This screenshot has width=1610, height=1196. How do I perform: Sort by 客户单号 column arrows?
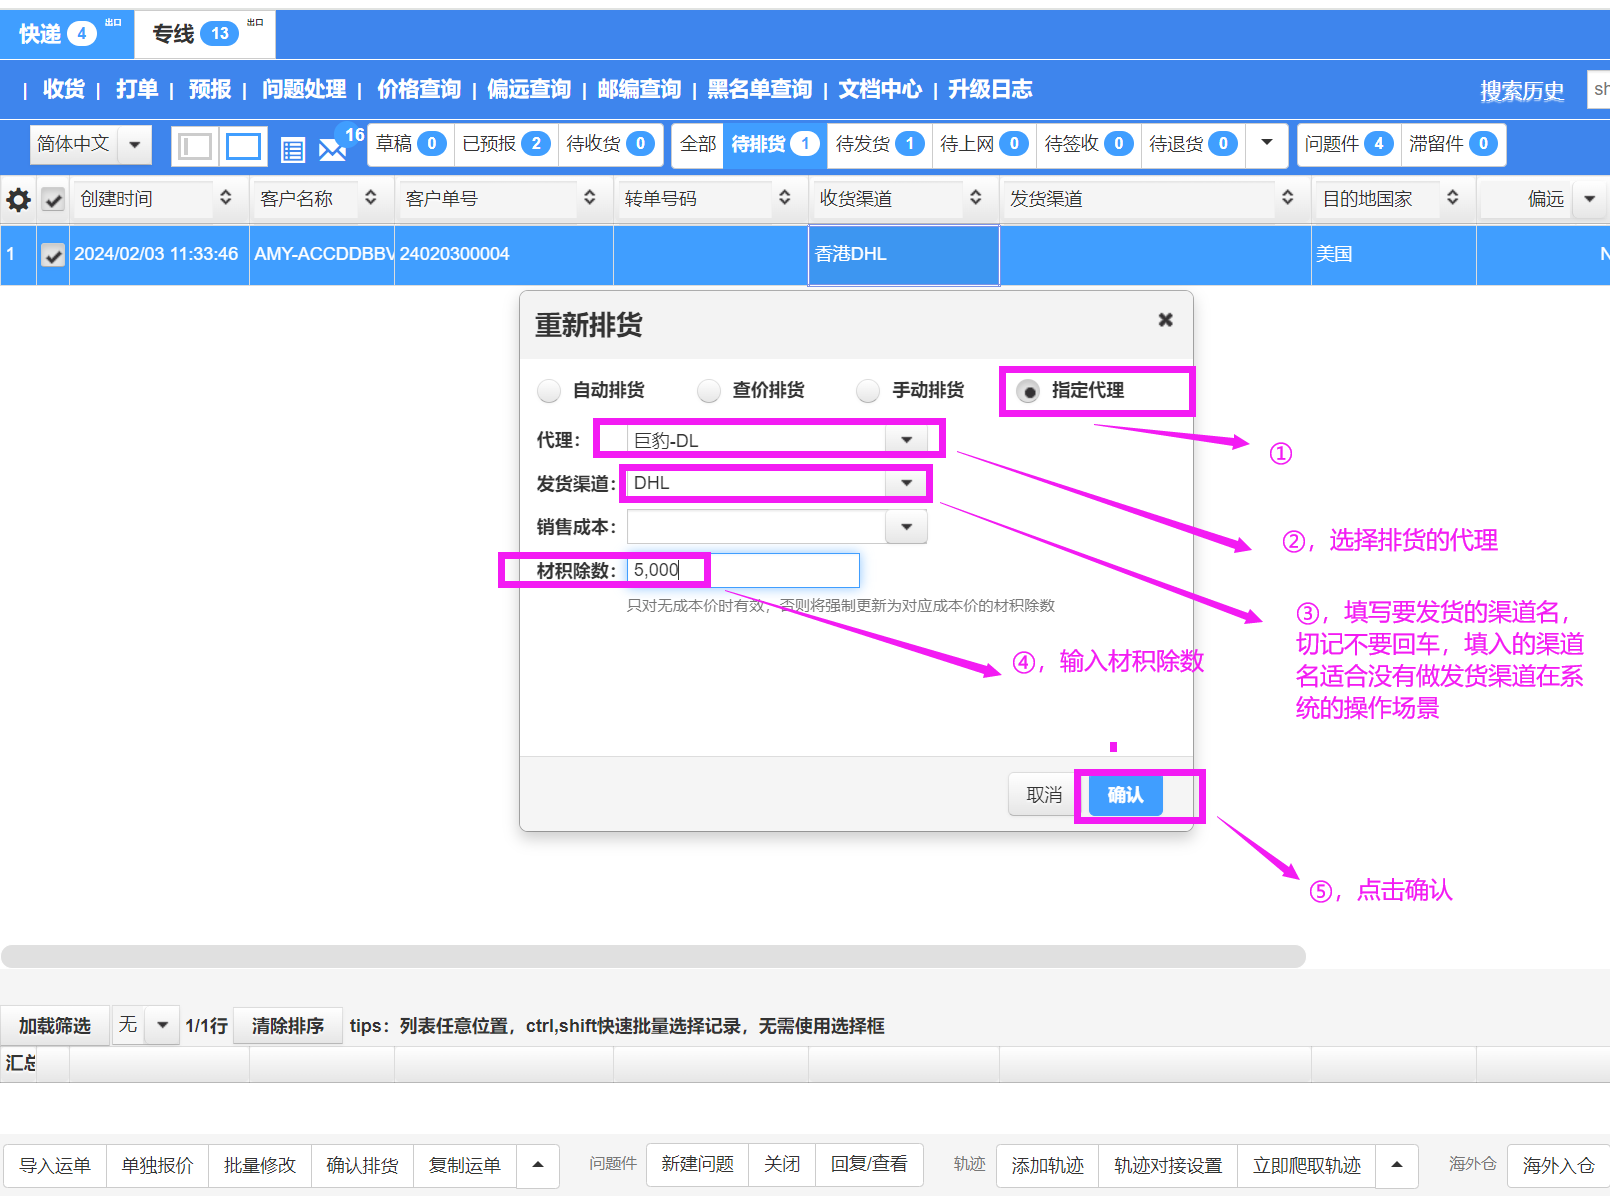590,198
